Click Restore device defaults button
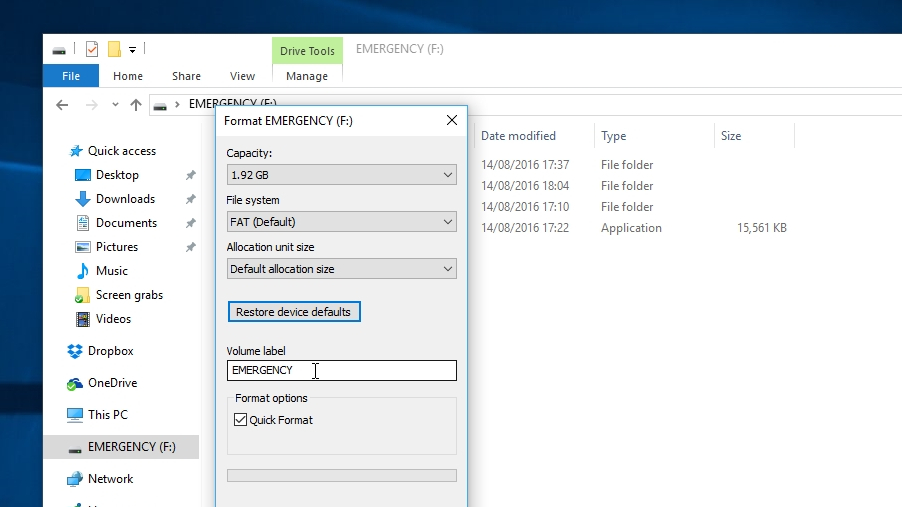The width and height of the screenshot is (902, 507). [294, 312]
